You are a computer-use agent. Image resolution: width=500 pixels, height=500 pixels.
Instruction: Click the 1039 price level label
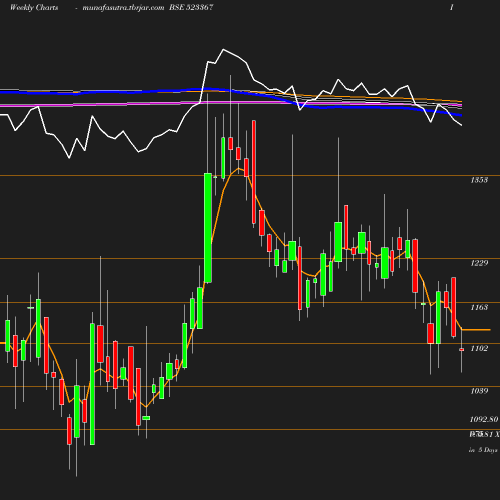pos(479,391)
